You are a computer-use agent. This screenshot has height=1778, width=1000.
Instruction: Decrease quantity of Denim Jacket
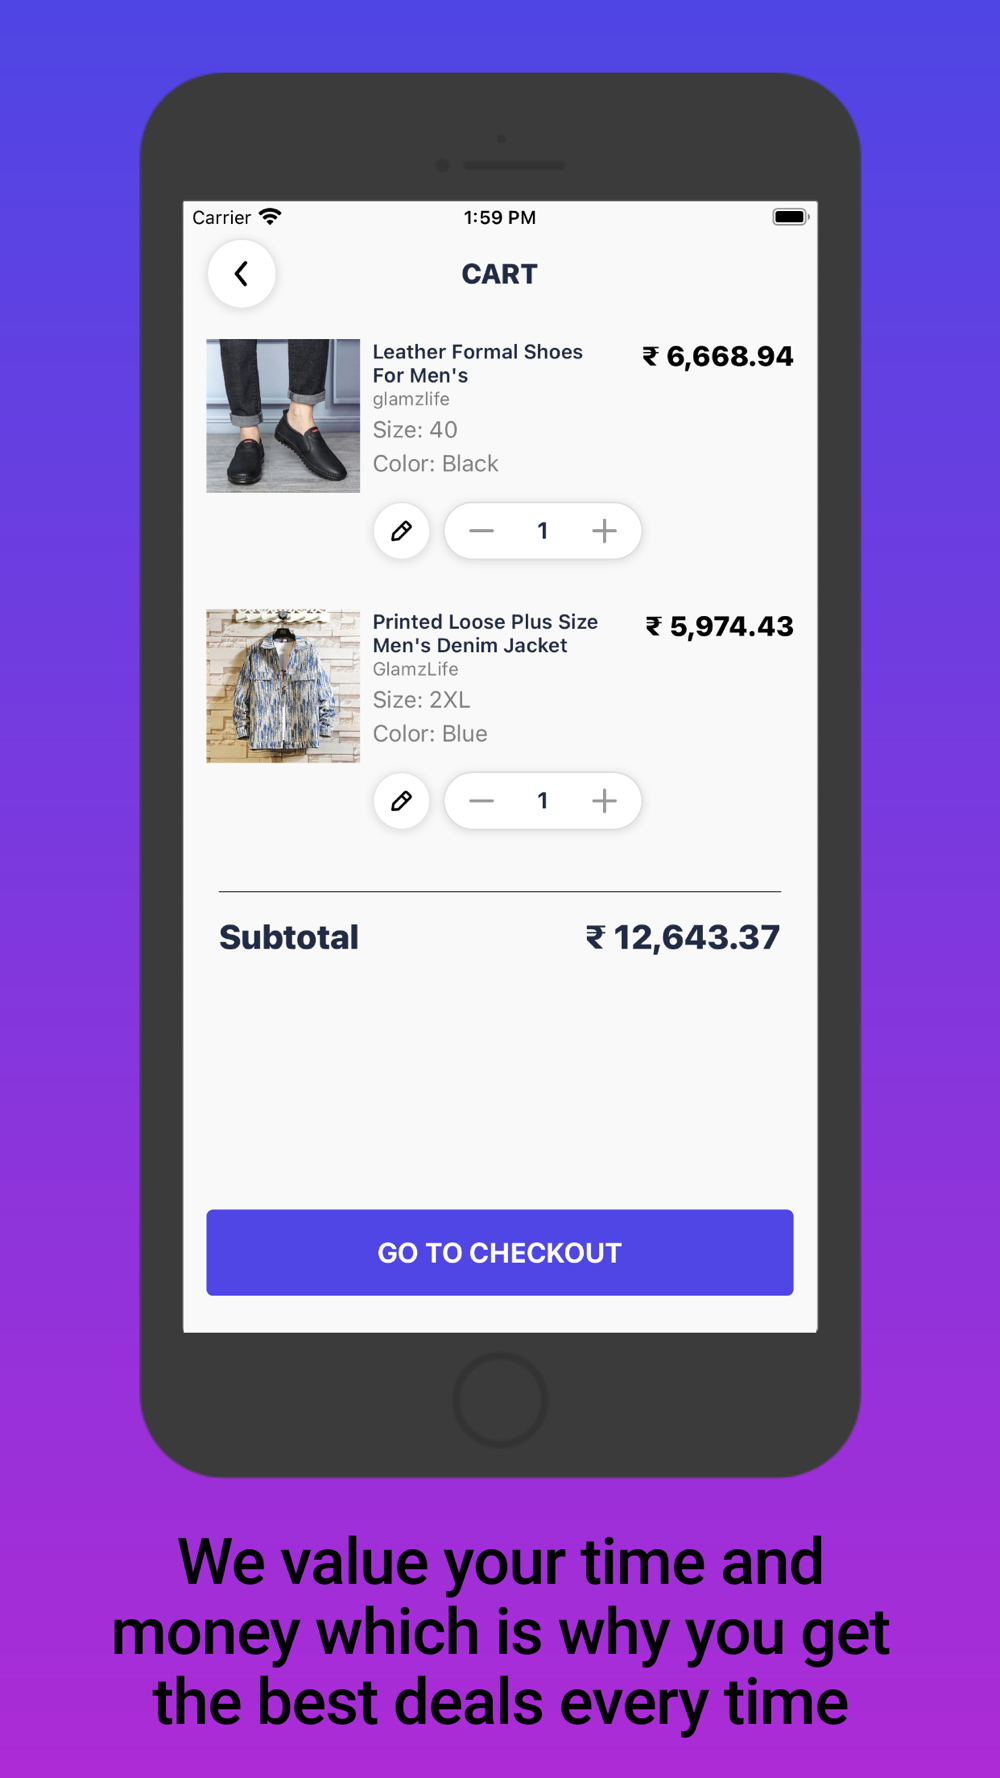(481, 801)
